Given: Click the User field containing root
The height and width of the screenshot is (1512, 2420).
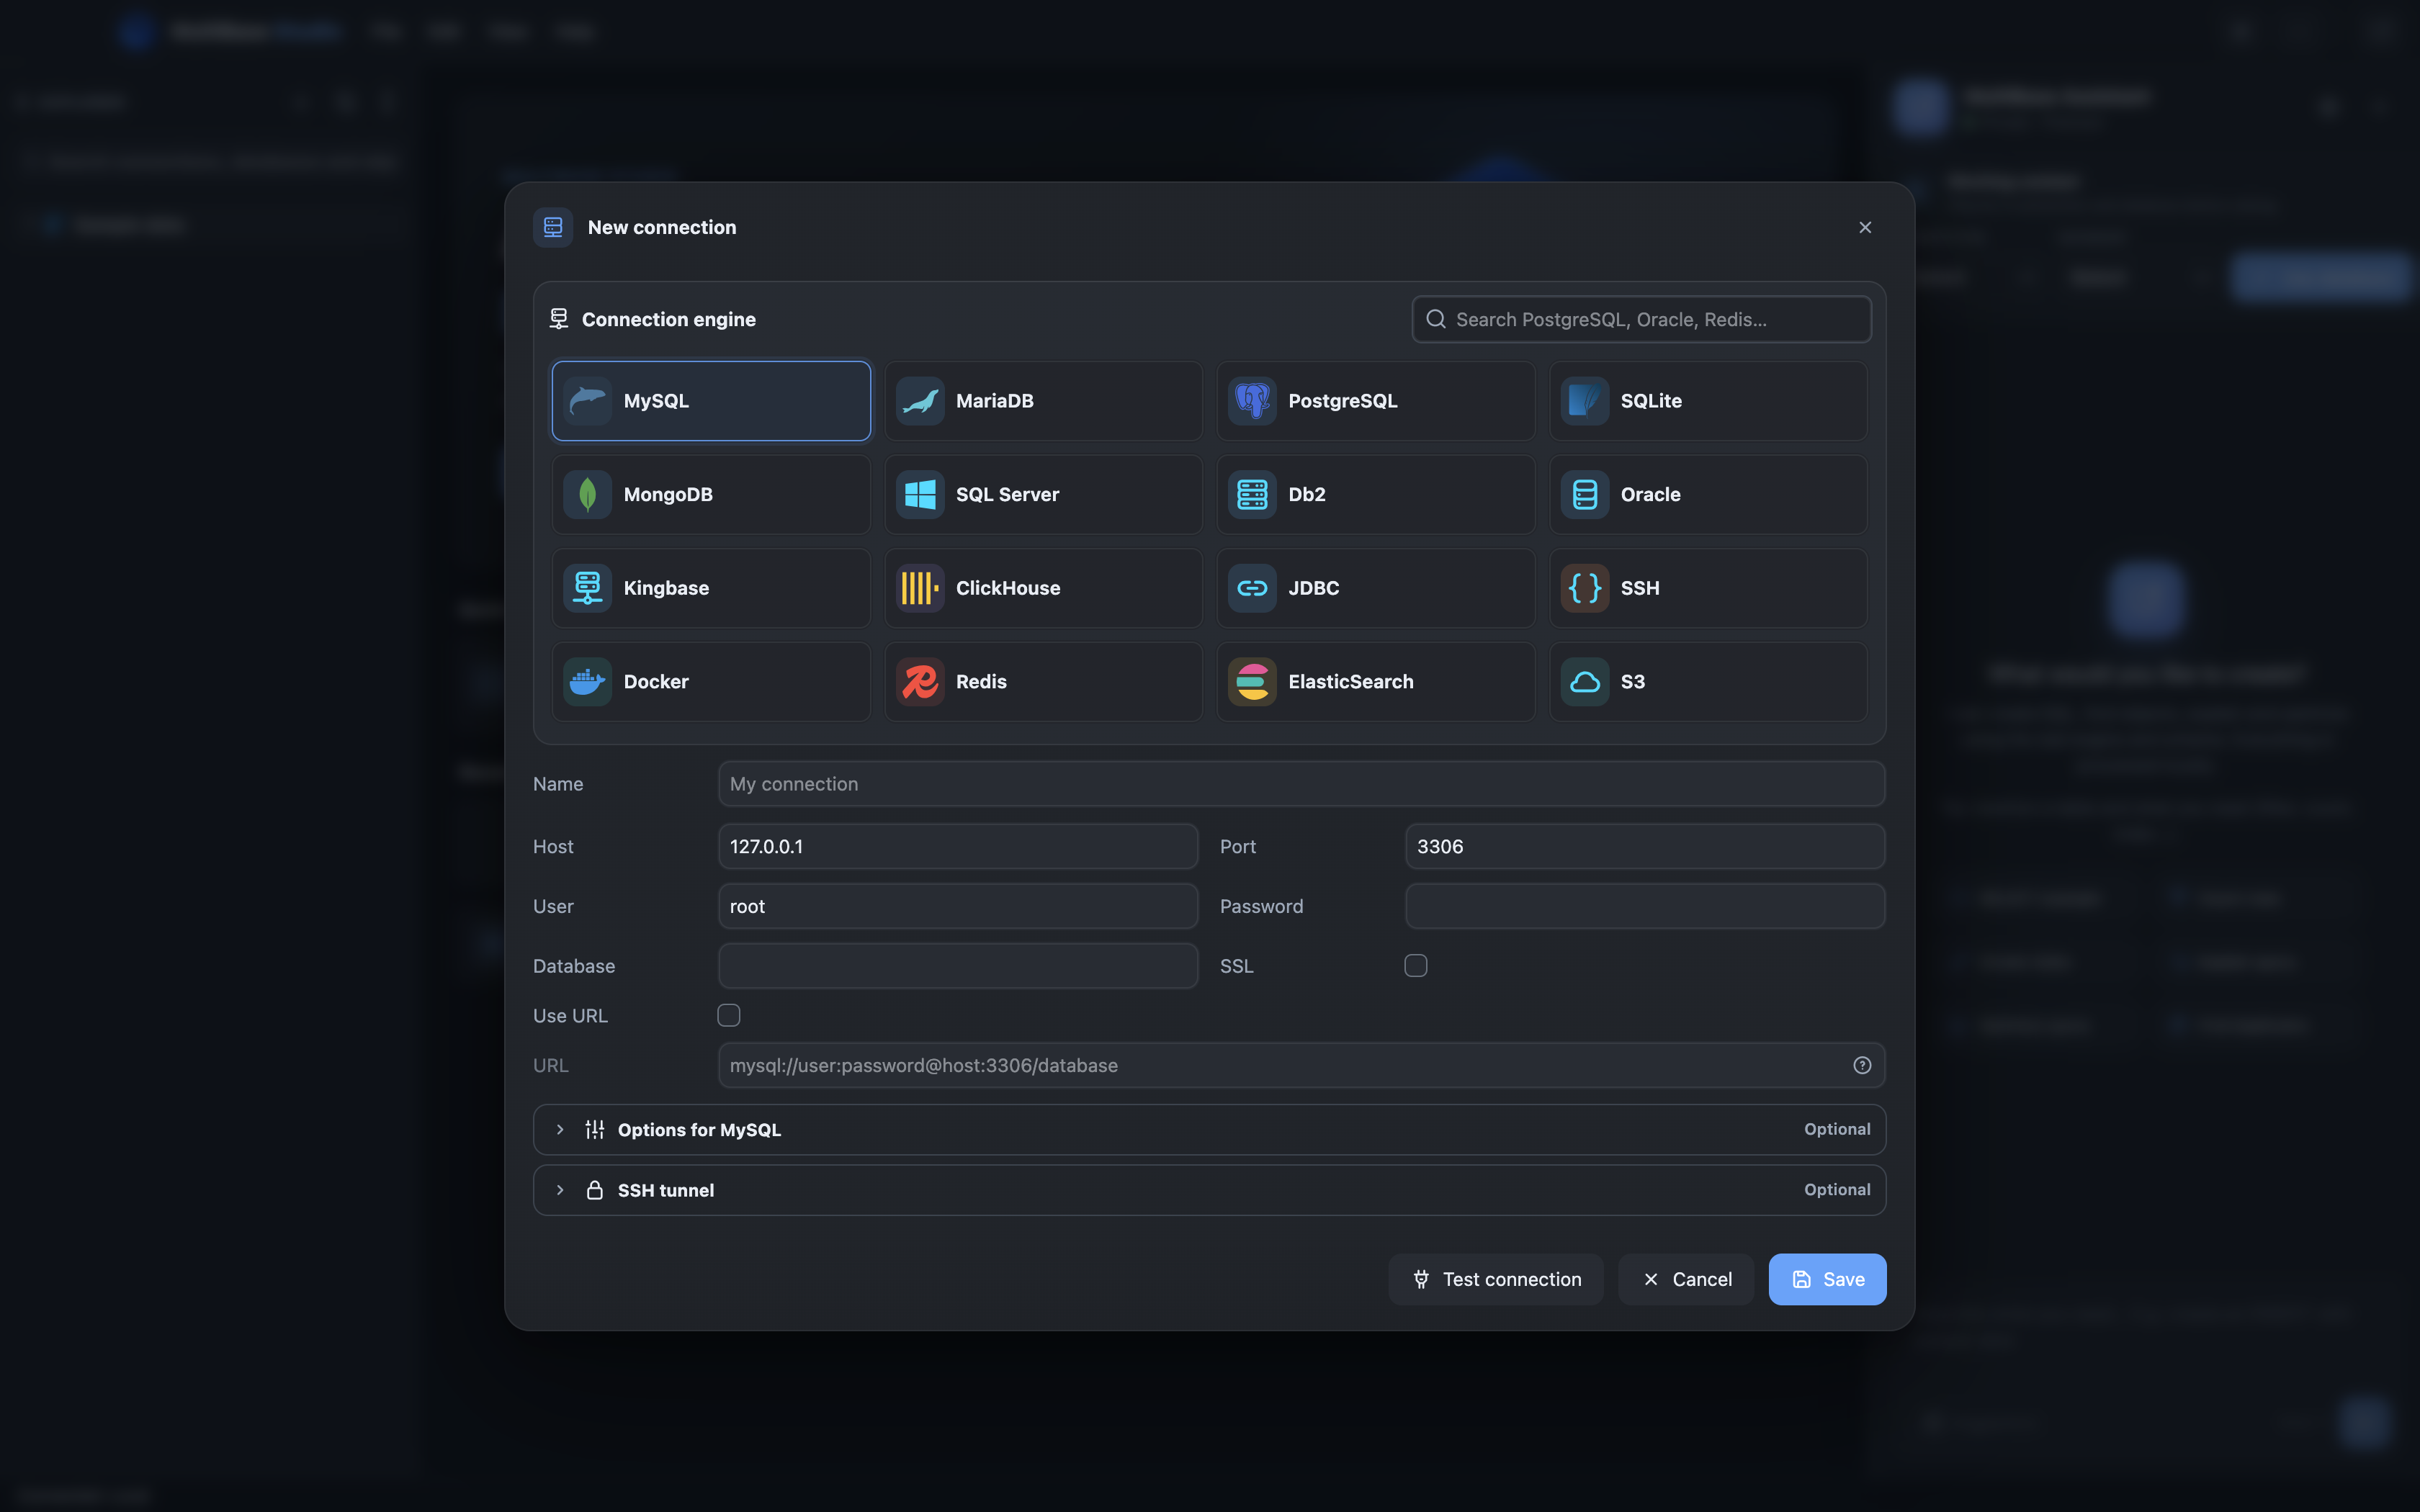Looking at the screenshot, I should click(x=957, y=906).
